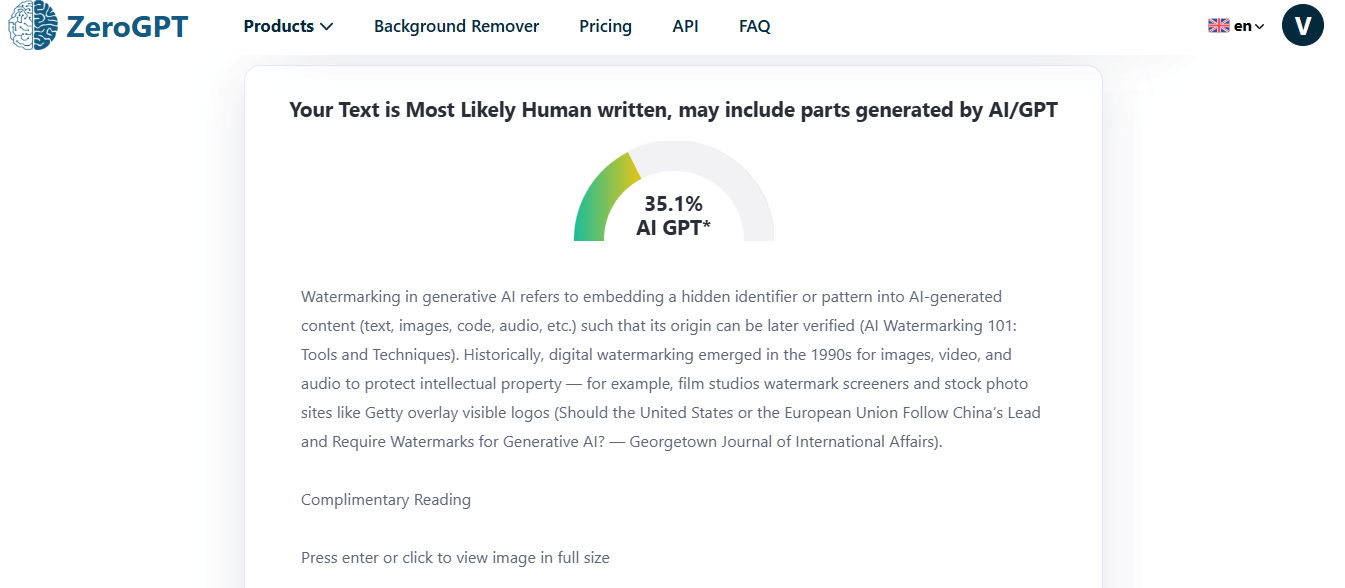Screen dimensions: 1345x588
Task: Click the ZeroGPT wordmark text
Action: [126, 27]
